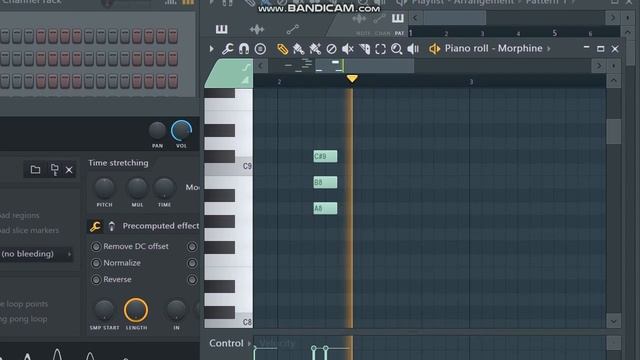Expand the Control lane selector arrow
This screenshot has width=640, height=360.
pyautogui.click(x=249, y=344)
